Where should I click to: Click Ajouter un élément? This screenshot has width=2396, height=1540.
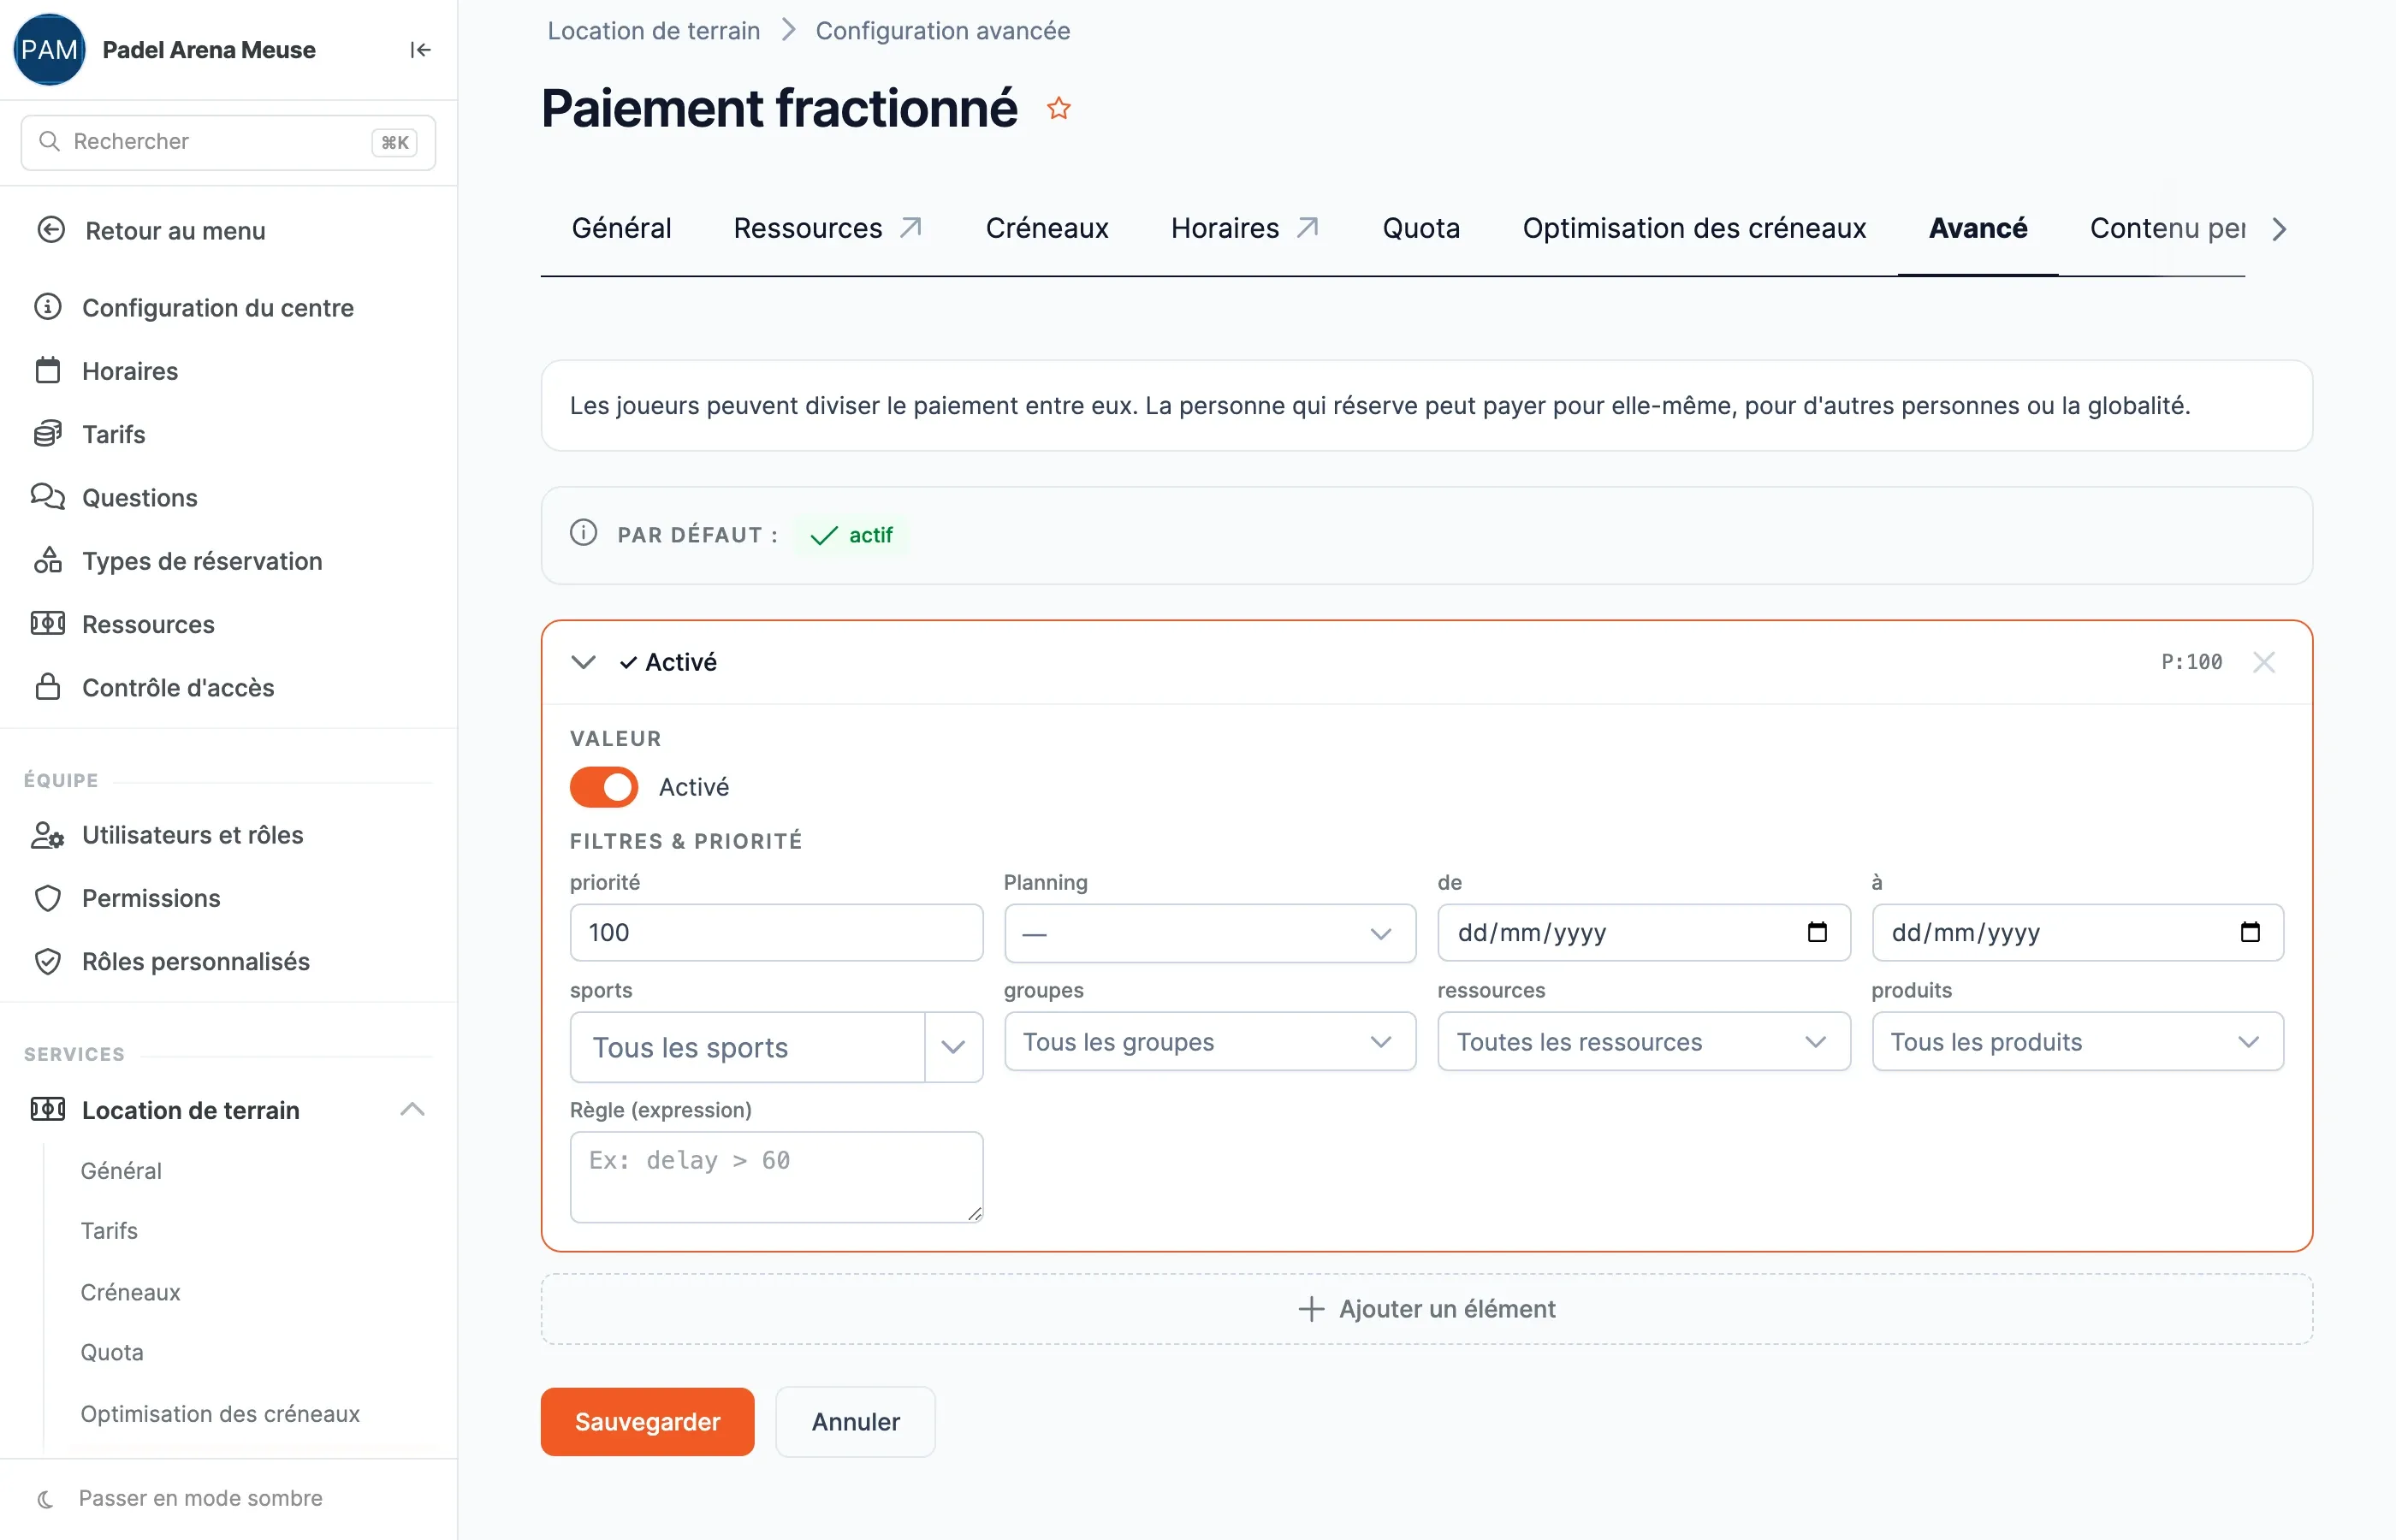1427,1309
